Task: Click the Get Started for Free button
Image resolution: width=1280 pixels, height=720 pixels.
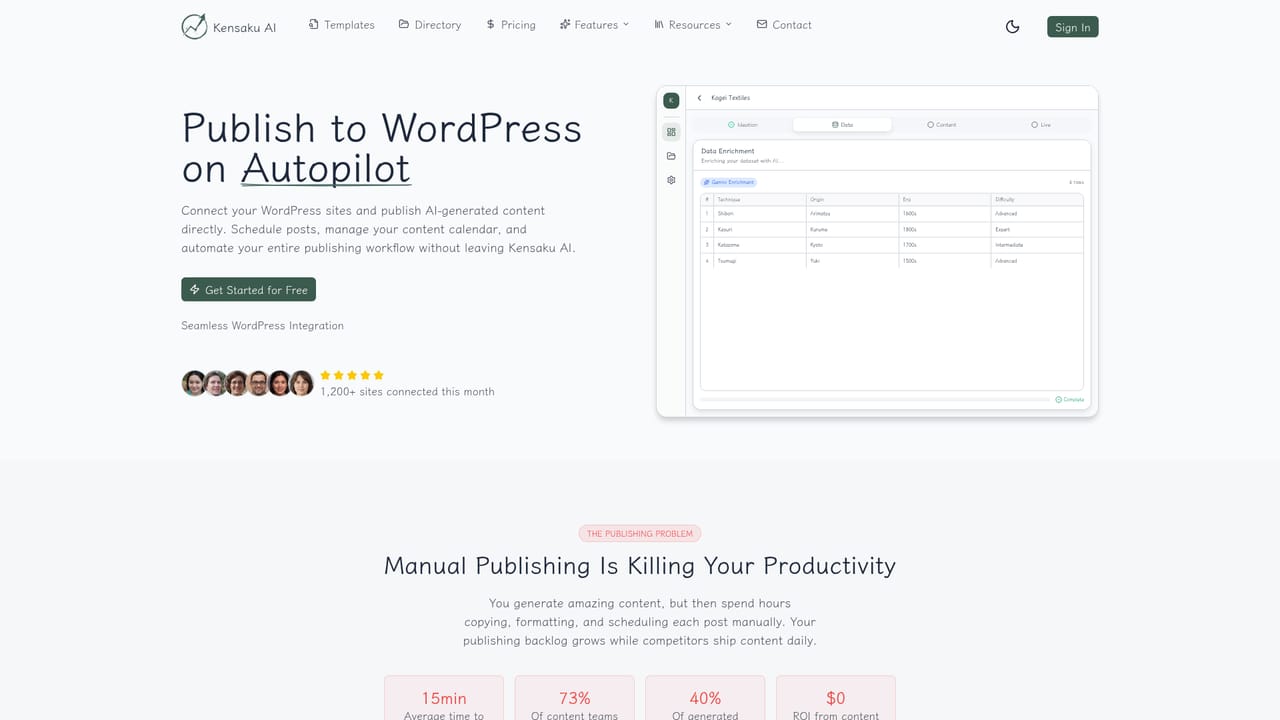Action: 248,290
